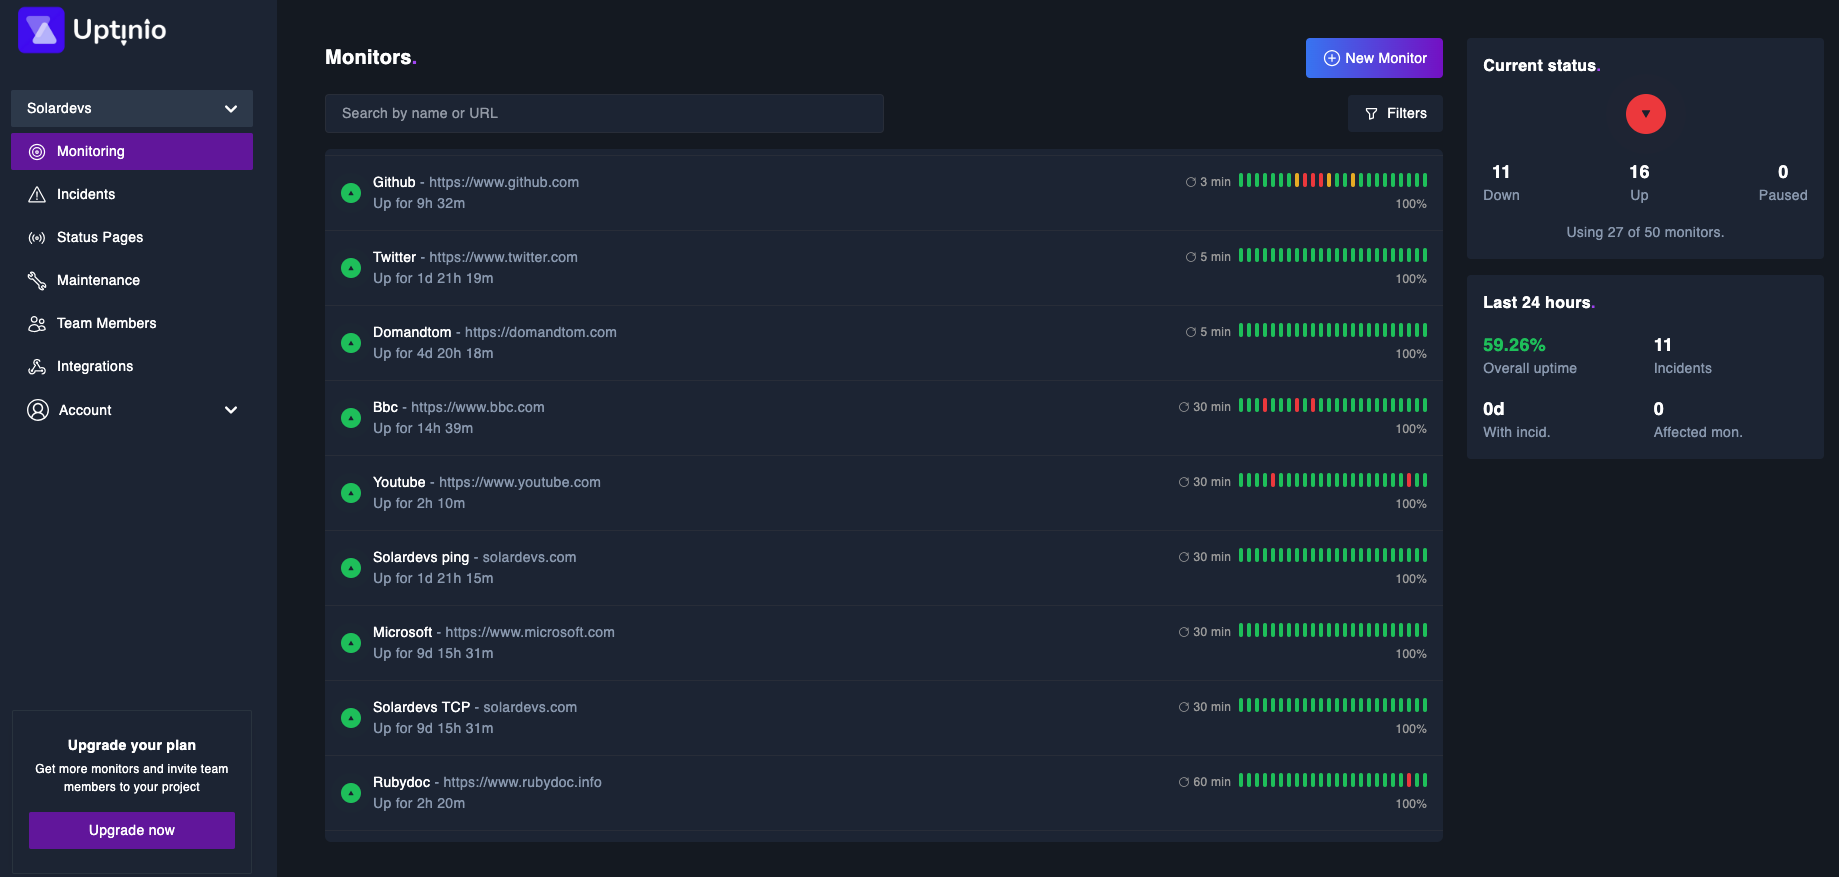The height and width of the screenshot is (877, 1839).
Task: Click the 0 Affected mon. stat
Action: (x=1697, y=420)
